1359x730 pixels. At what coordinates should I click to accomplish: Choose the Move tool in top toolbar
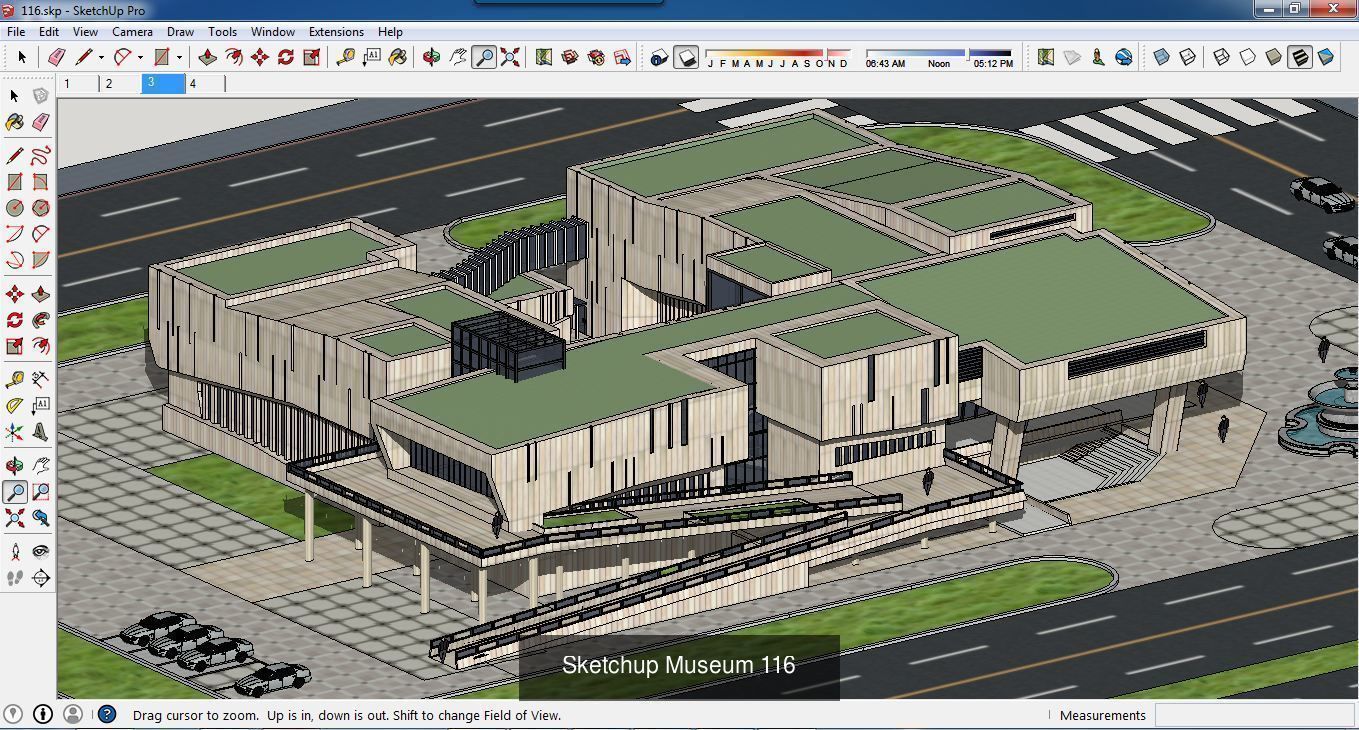point(259,57)
